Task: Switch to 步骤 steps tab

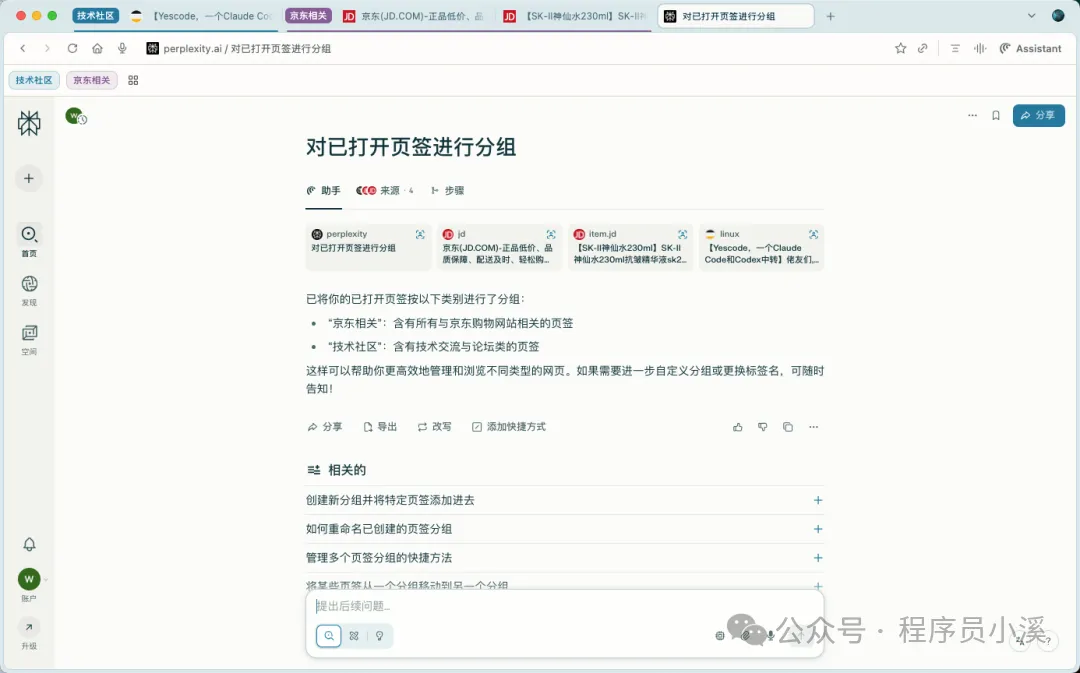Action: [x=447, y=191]
